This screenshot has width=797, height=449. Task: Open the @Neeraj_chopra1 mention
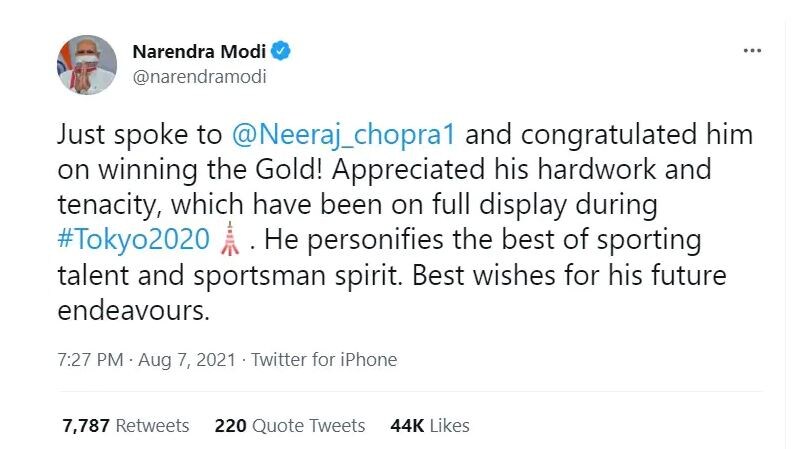344,136
